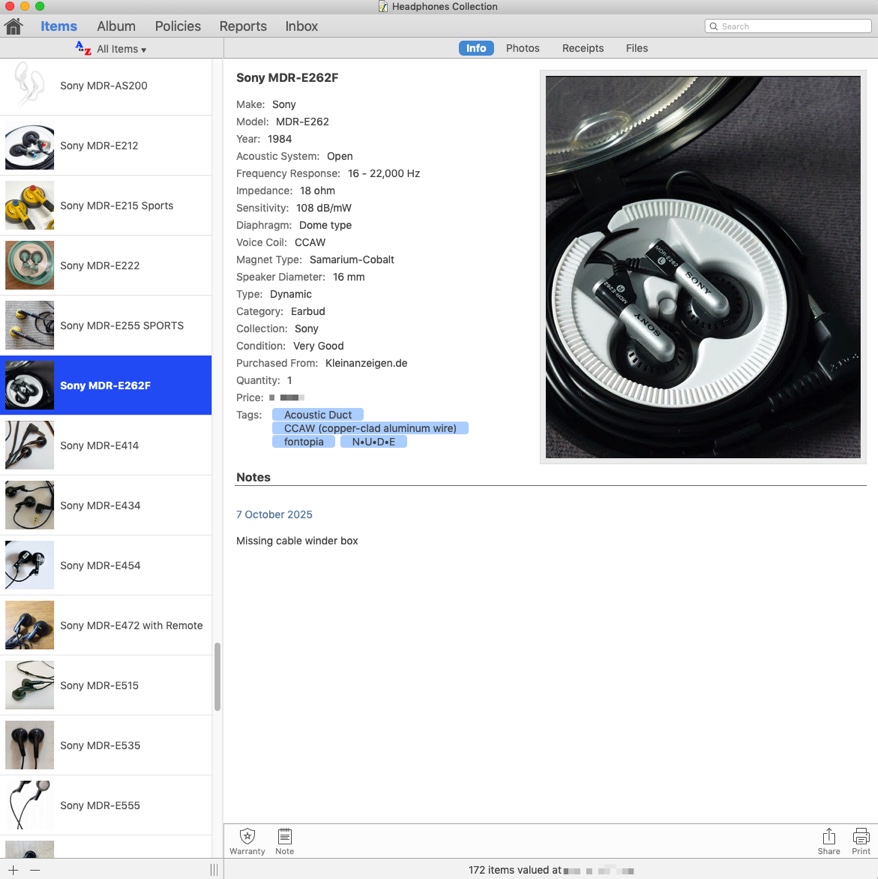Switch to the Items section
Viewport: 878px width, 879px height.
59,26
